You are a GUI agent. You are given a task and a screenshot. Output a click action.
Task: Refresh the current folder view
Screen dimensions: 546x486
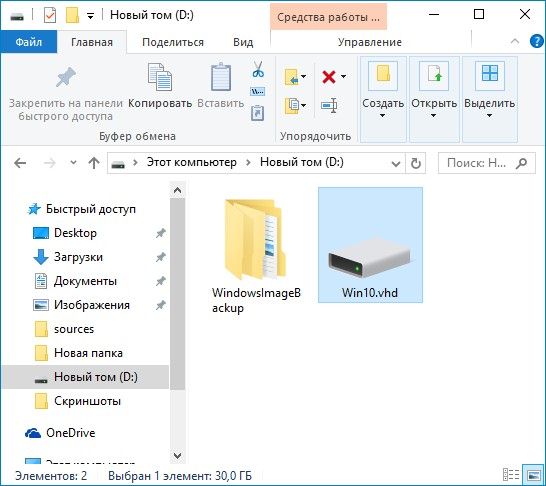coord(416,163)
